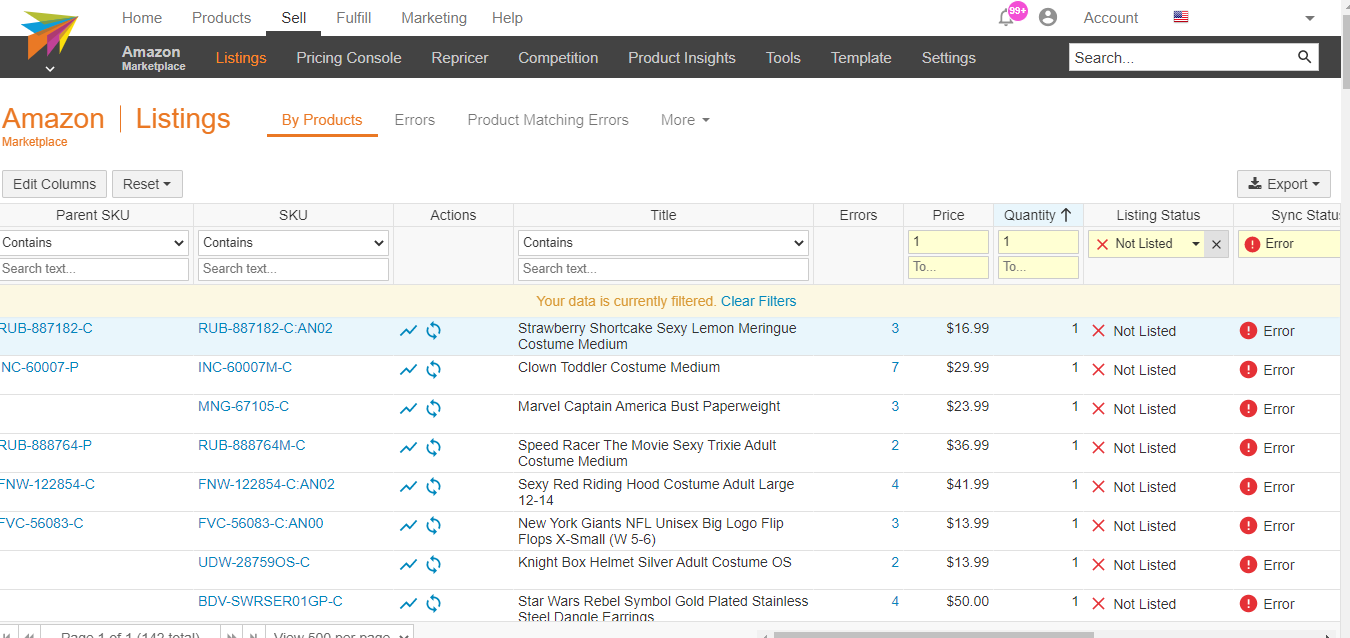Screen dimensions: 1350x638
Task: Focus Quantity To filter field
Action: (1038, 267)
